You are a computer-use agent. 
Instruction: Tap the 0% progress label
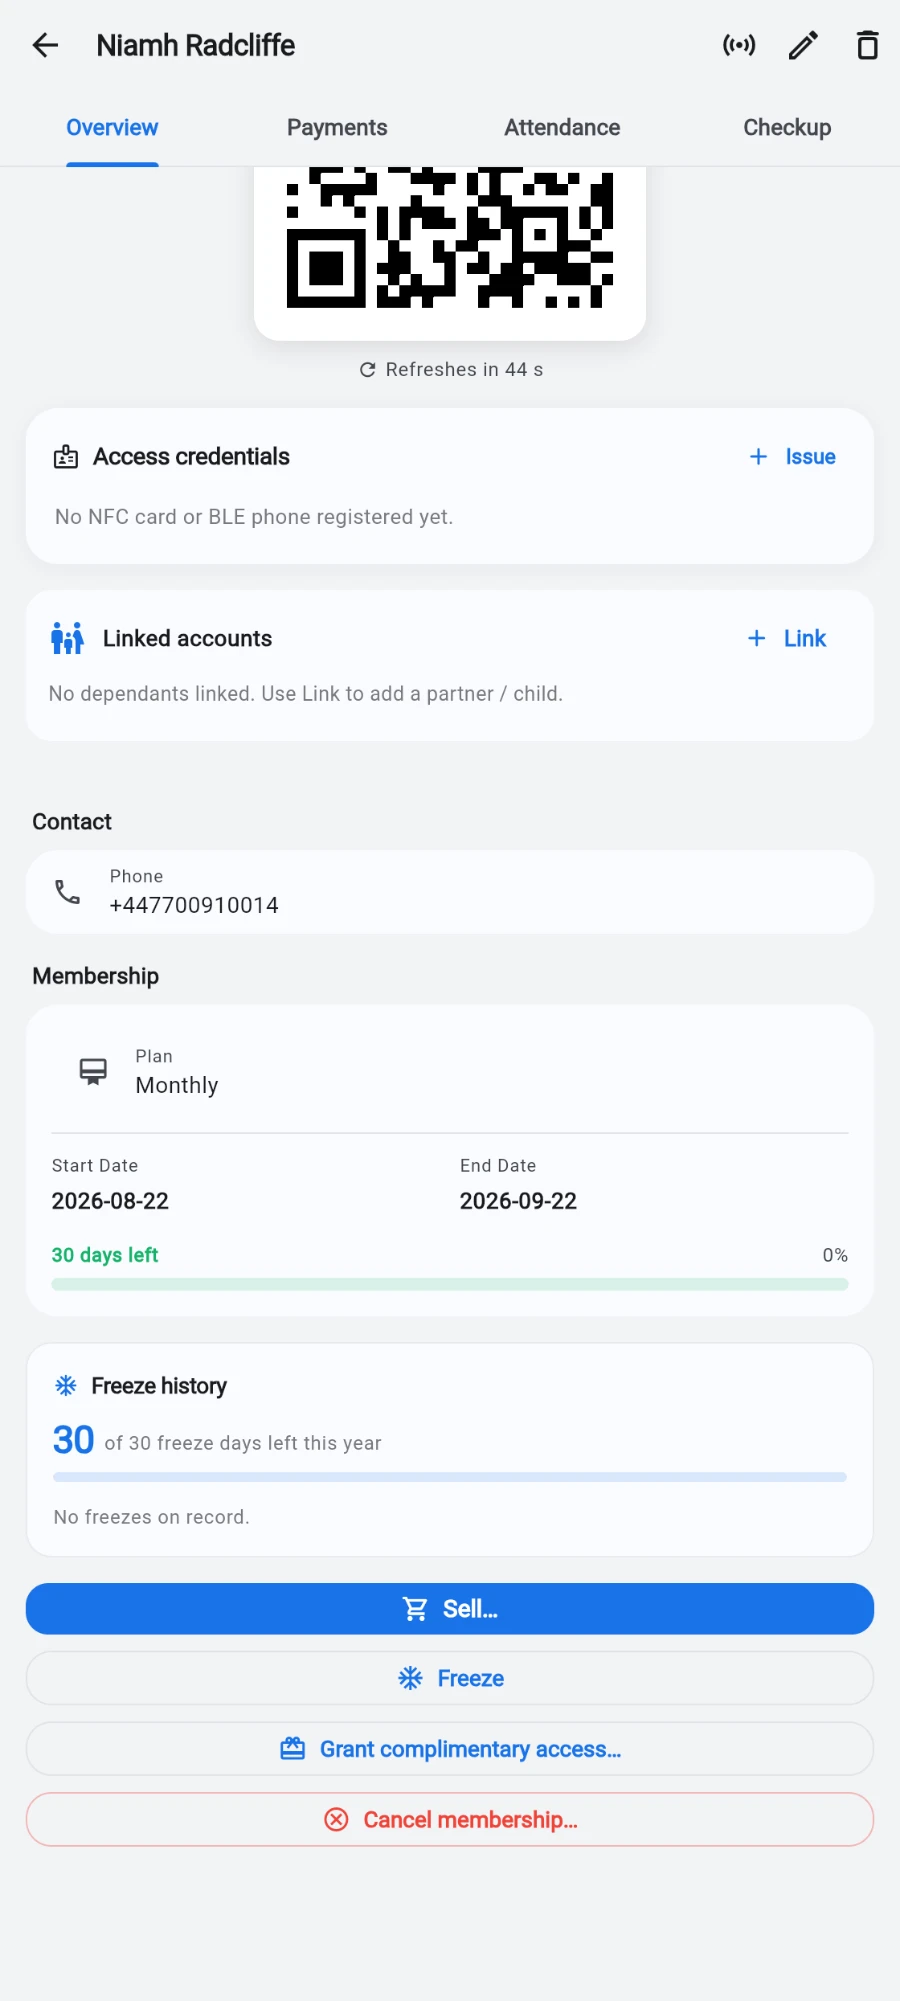coord(835,1255)
